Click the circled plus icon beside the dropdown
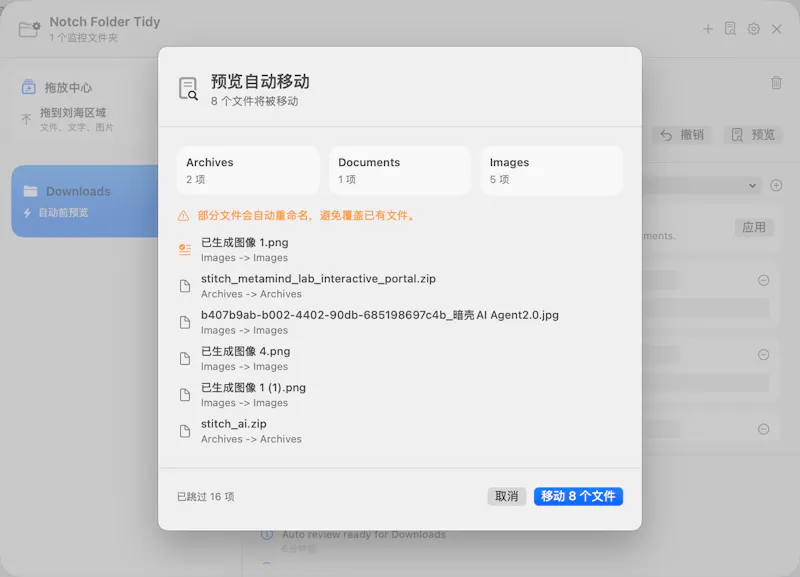This screenshot has height=577, width=800. [776, 185]
